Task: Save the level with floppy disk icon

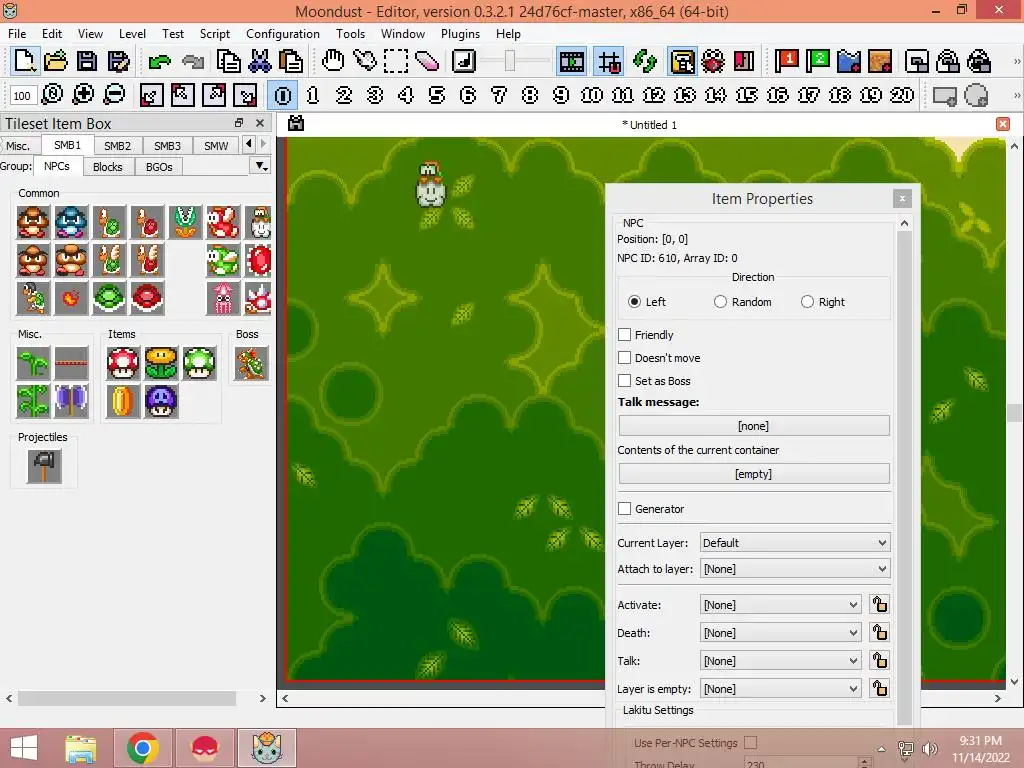Action: (87, 61)
